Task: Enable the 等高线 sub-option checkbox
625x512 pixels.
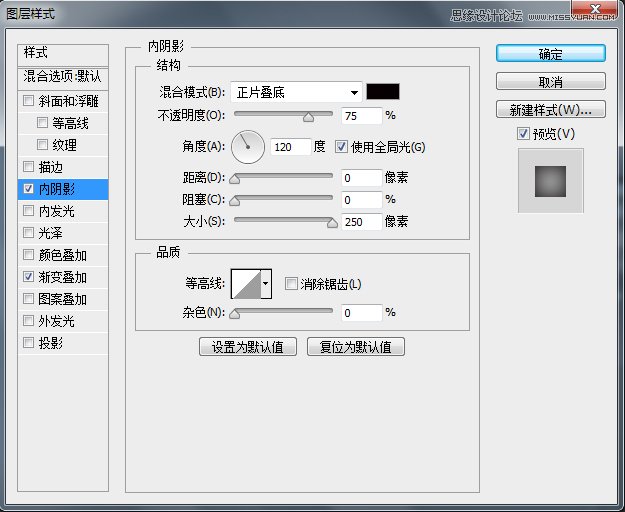Action: pyautogui.click(x=42, y=122)
